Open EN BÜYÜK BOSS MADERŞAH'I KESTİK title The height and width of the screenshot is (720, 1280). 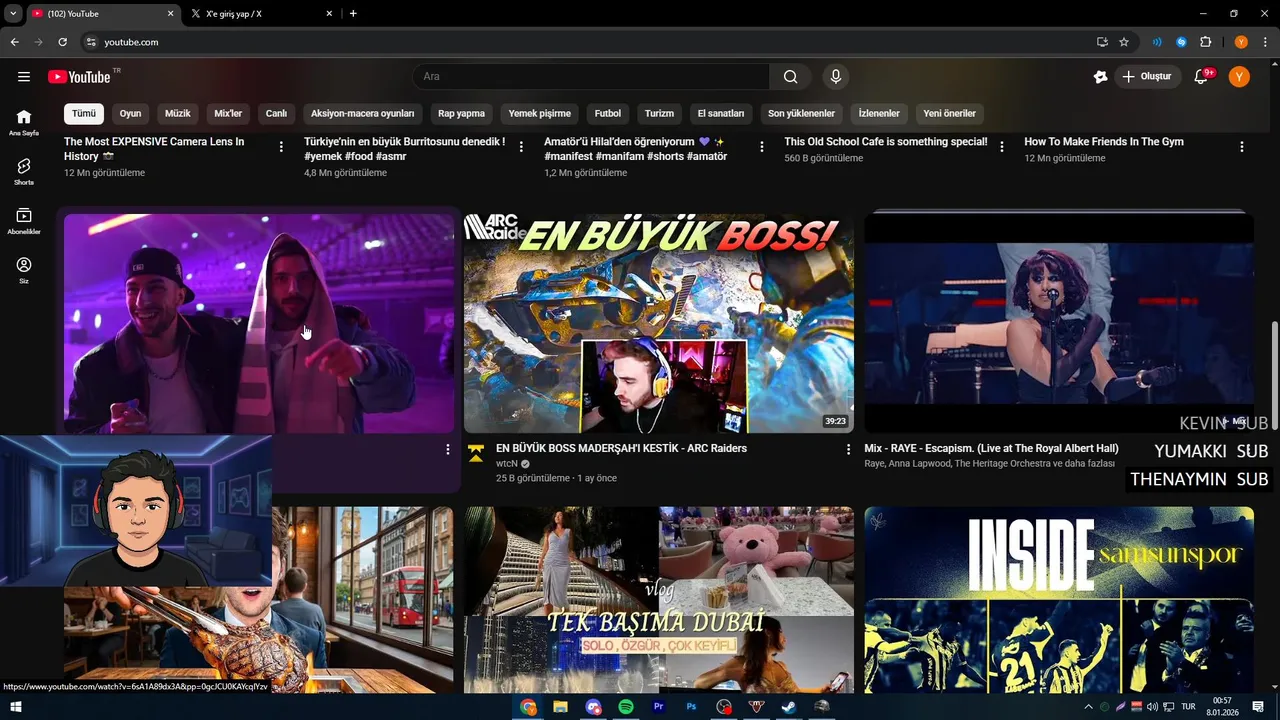pyautogui.click(x=621, y=448)
